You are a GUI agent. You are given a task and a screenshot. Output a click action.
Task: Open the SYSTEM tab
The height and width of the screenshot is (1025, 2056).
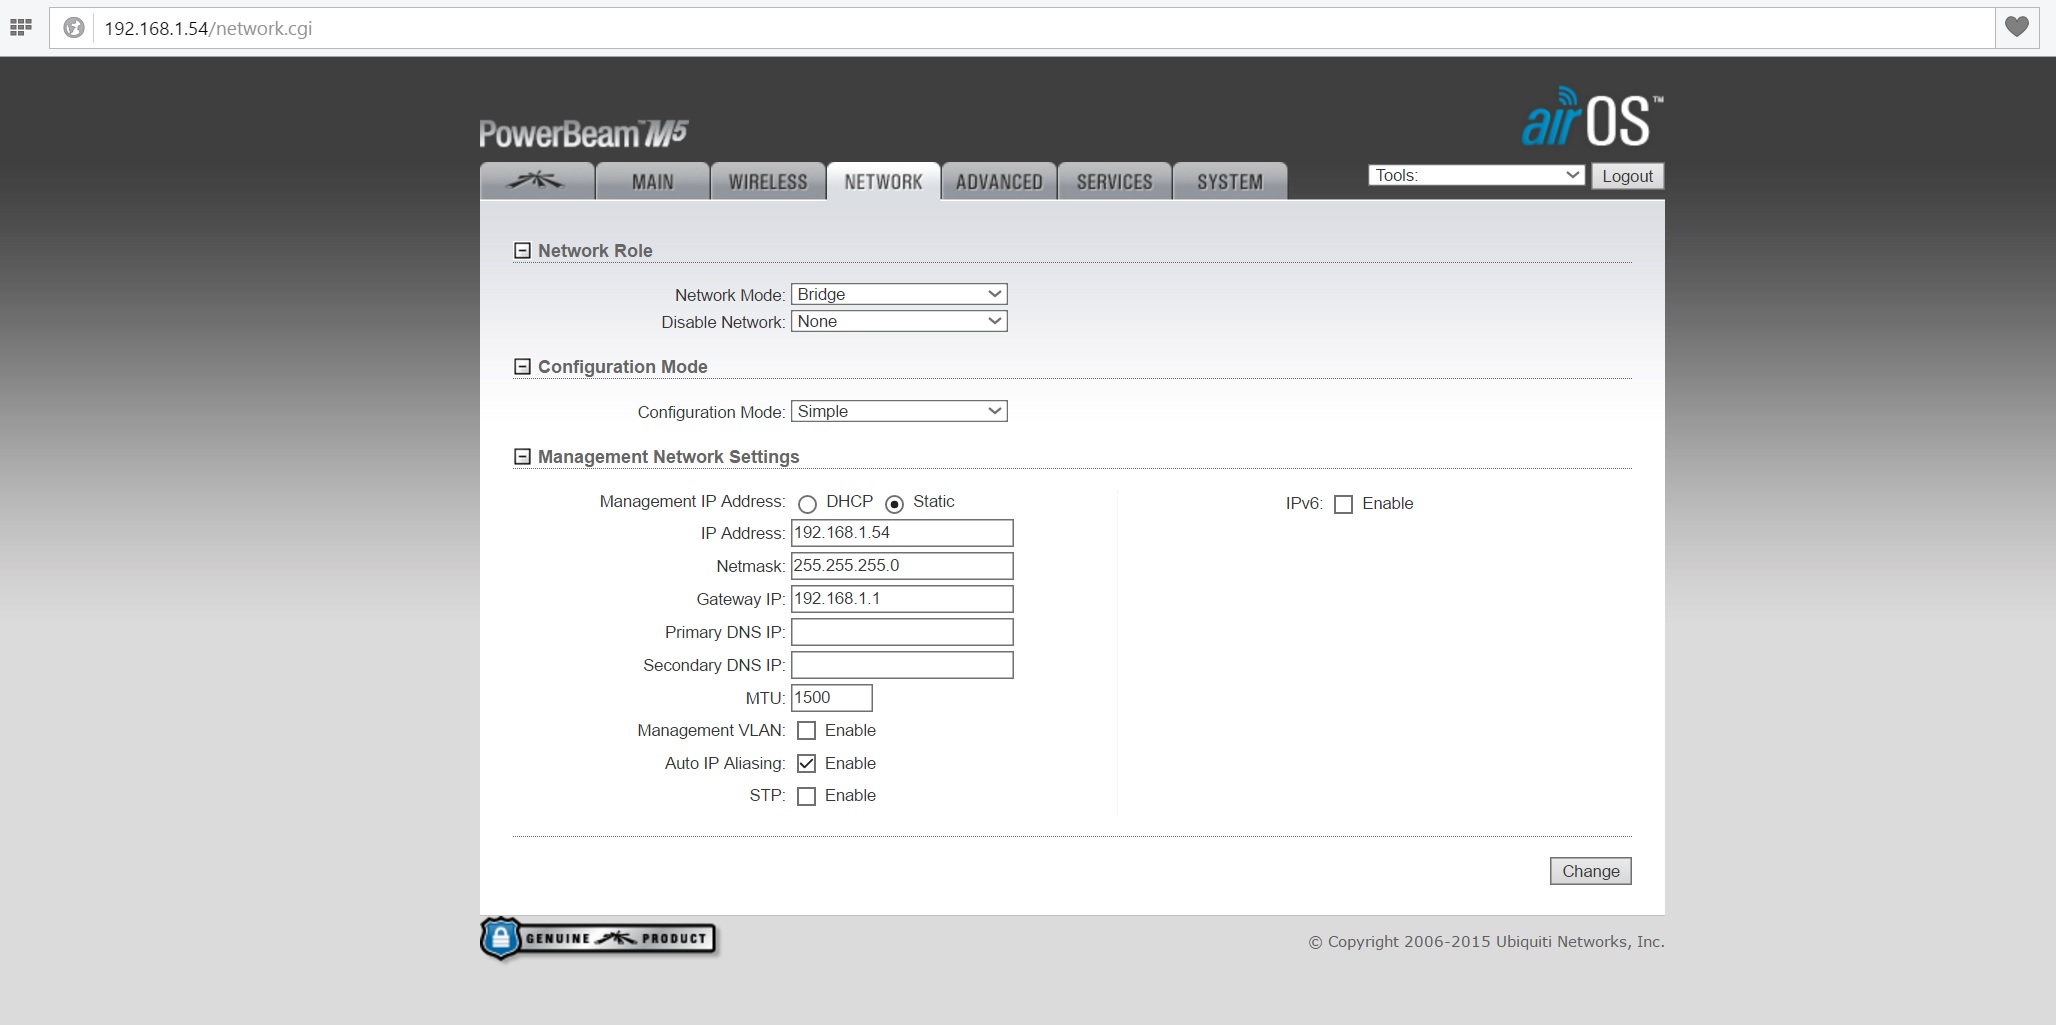[x=1230, y=181]
